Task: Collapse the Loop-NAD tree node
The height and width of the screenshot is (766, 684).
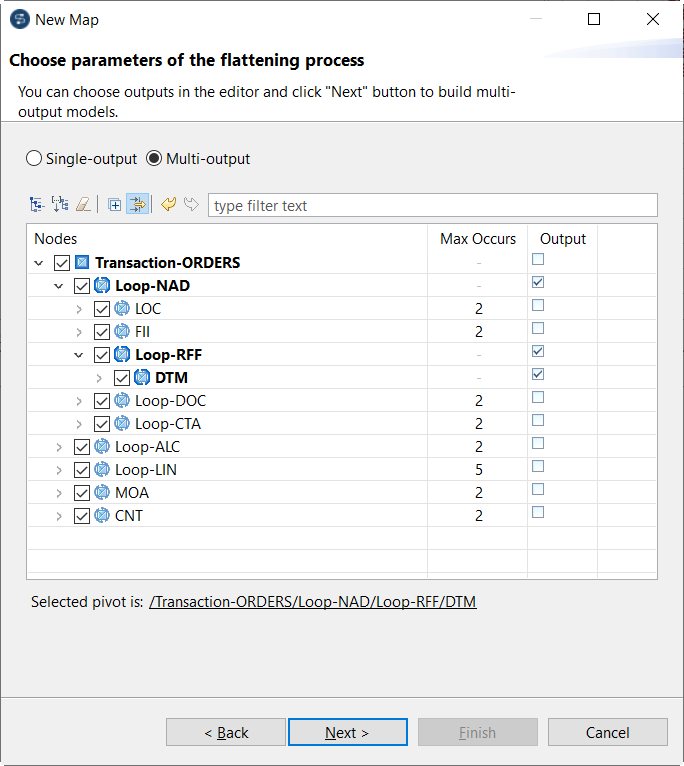Action: [59, 286]
